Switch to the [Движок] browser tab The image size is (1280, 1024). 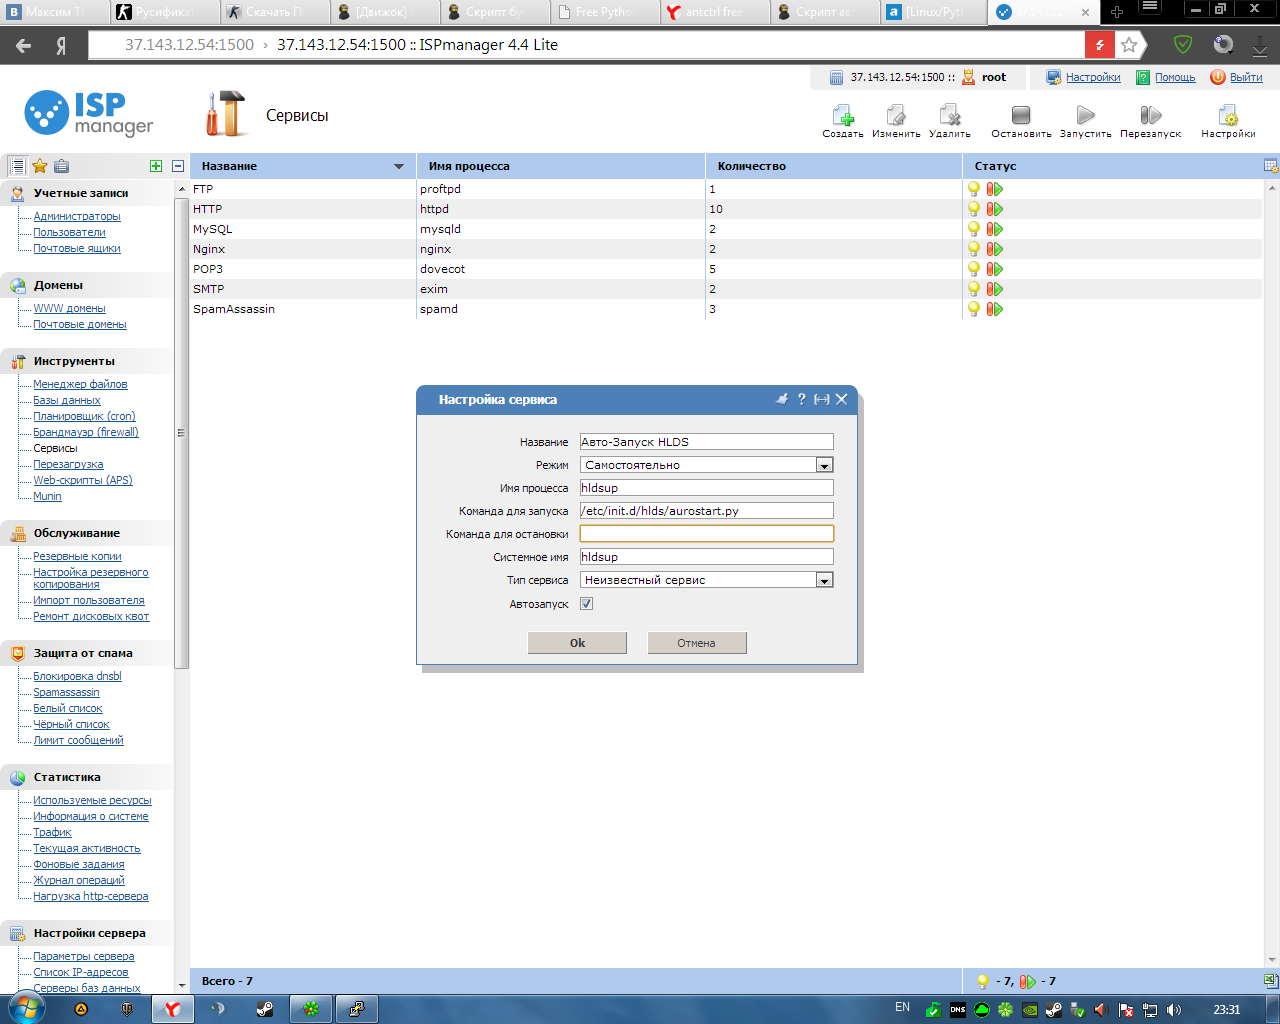pos(383,12)
